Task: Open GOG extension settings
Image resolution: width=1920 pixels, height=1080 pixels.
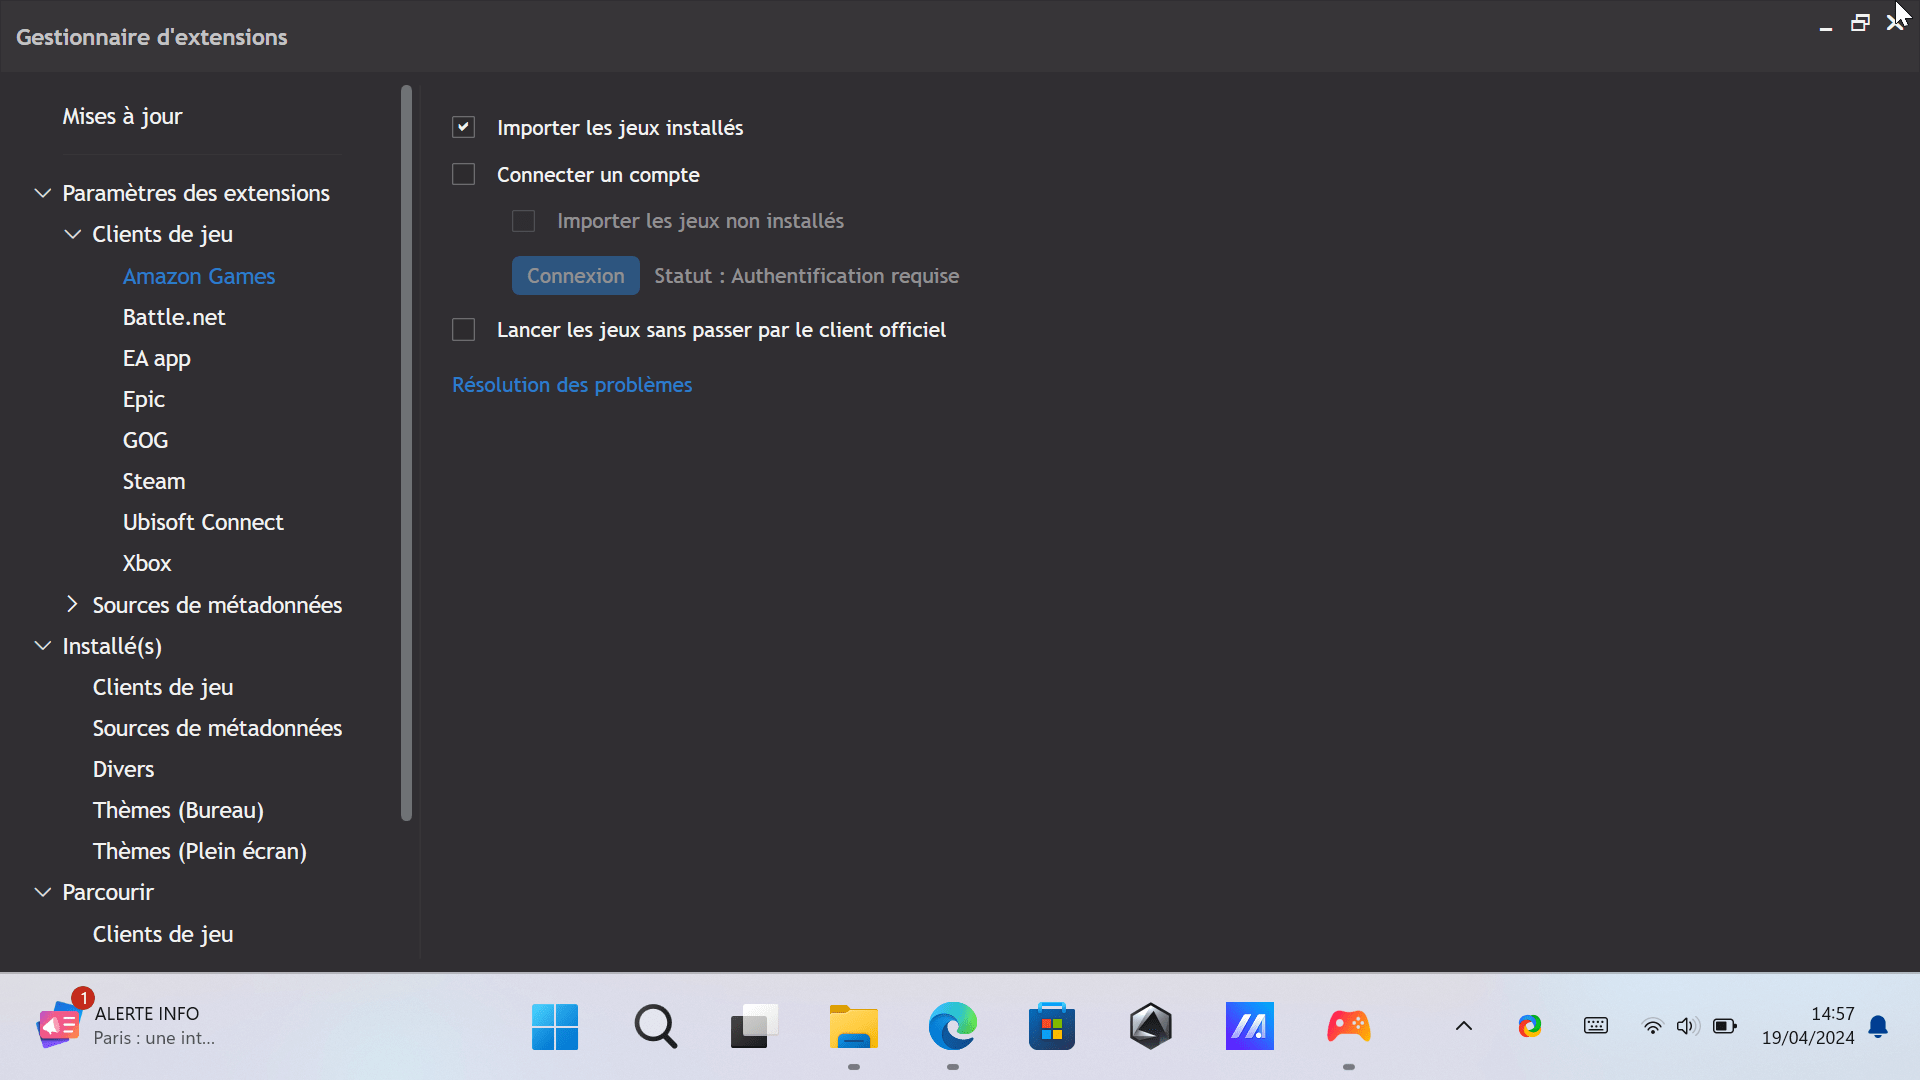Action: 145,440
